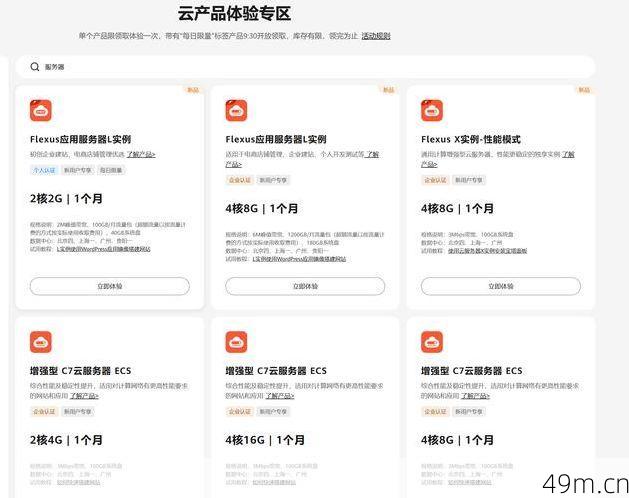Click cloud icon of C7 ECS 2核4G card
Viewport: 629px width, 498px height.
tap(41, 342)
